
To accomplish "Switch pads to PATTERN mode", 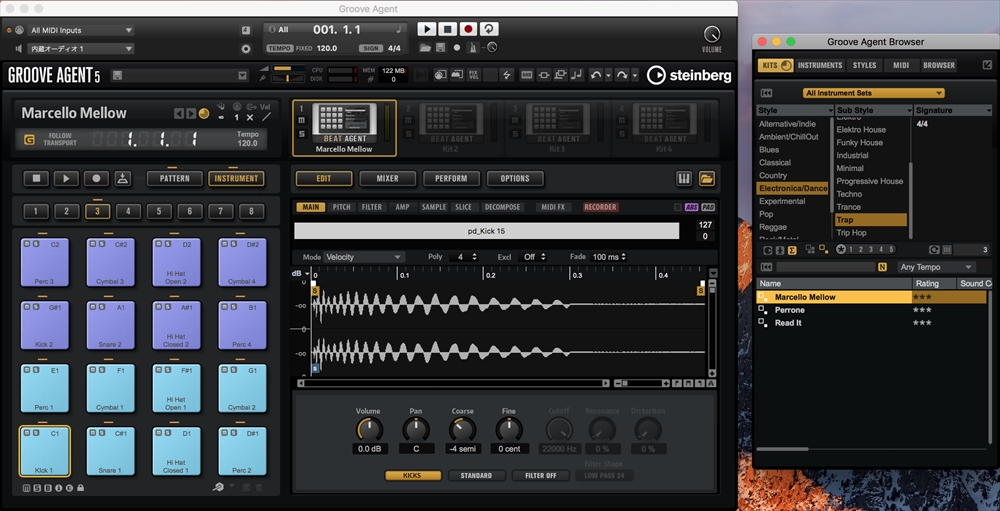I will point(175,179).
